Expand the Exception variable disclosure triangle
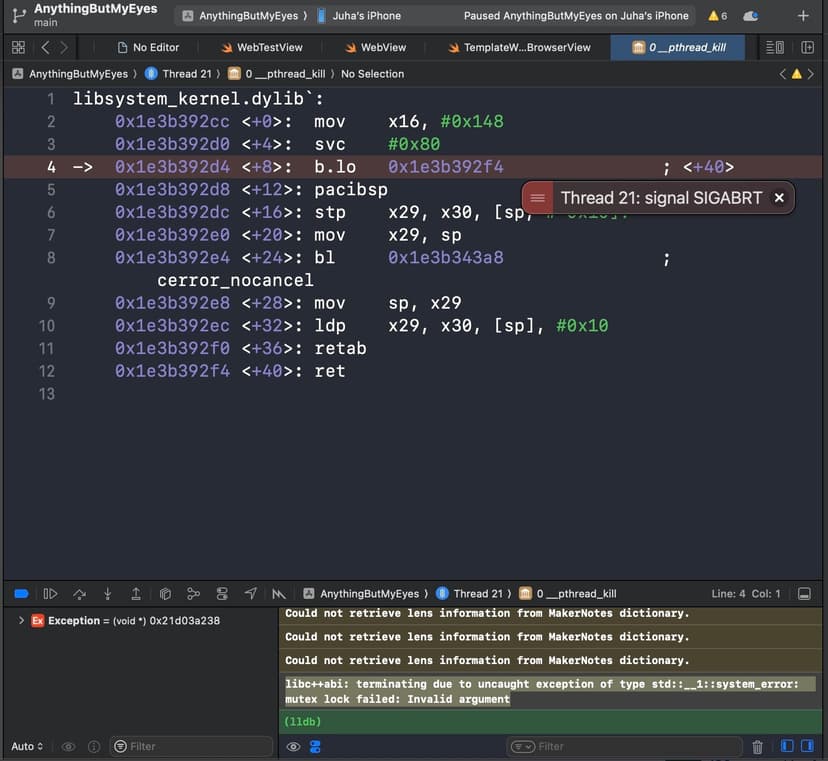Viewport: 828px width, 761px height. [21, 621]
